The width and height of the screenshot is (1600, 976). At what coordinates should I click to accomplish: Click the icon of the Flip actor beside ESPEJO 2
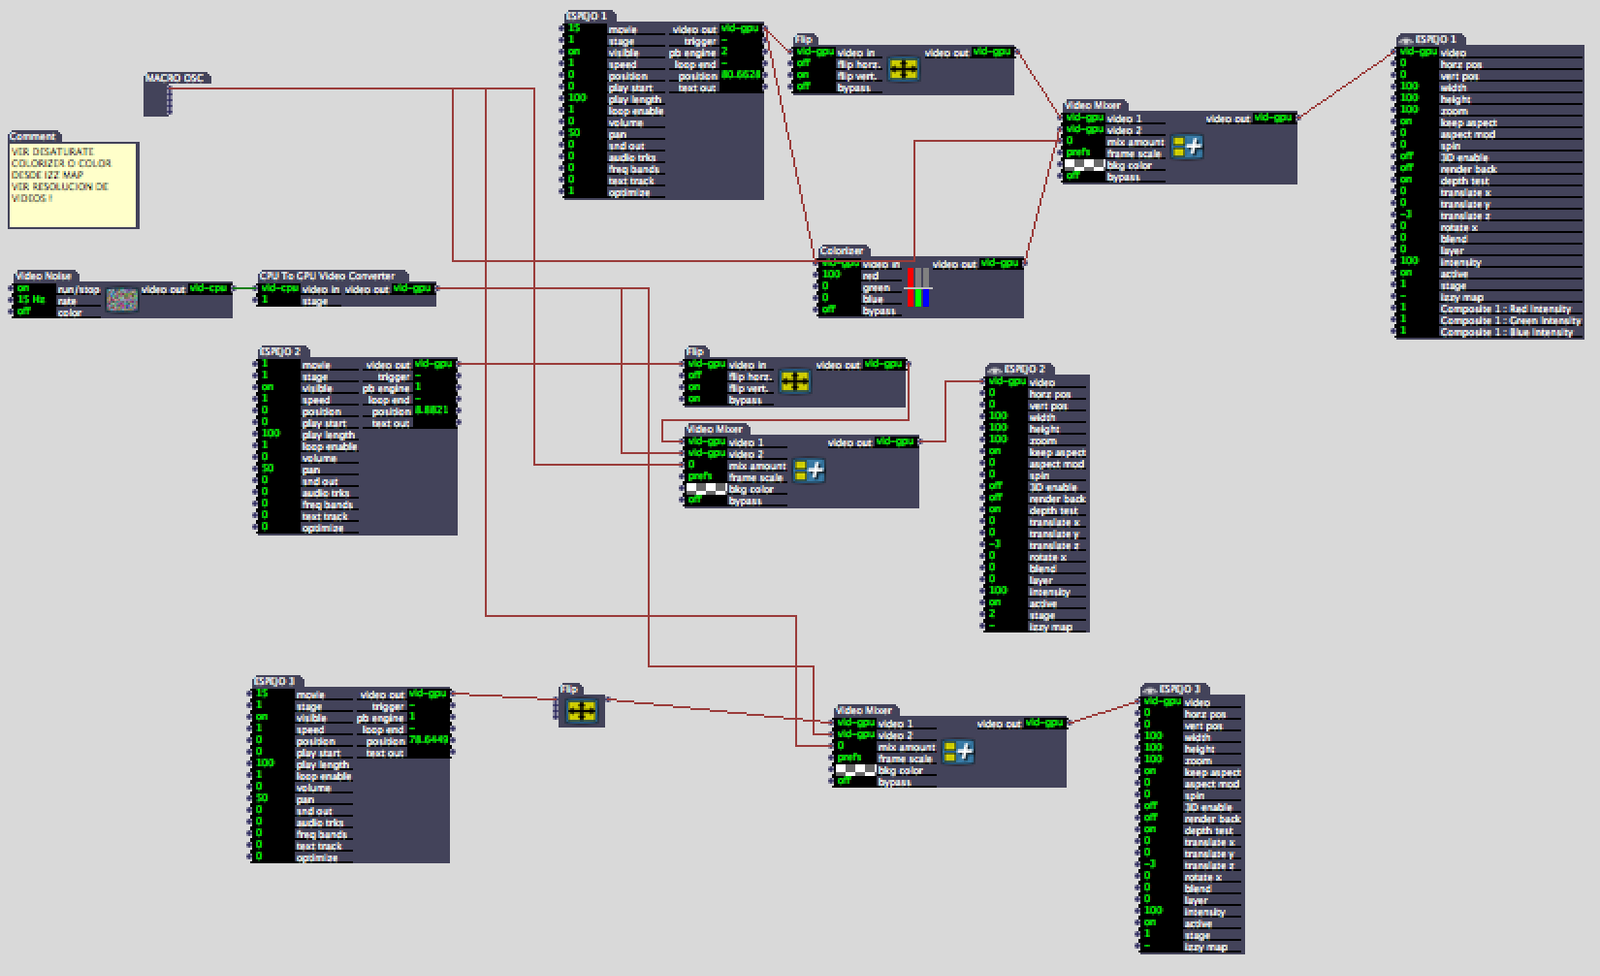(795, 382)
